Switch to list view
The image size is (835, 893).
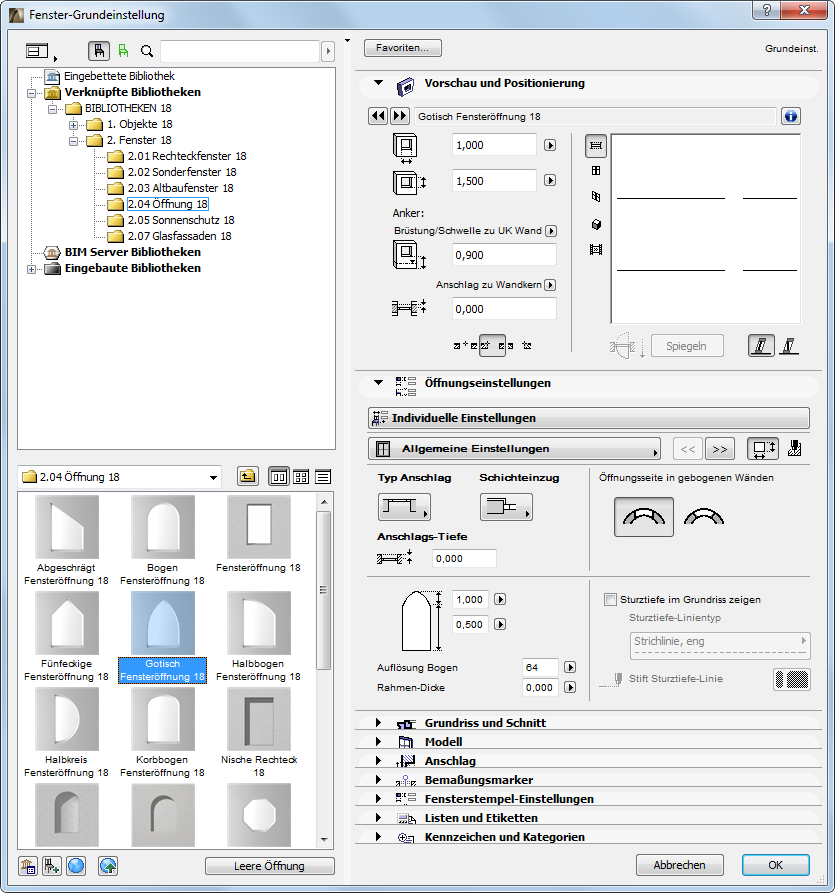[x=323, y=477]
